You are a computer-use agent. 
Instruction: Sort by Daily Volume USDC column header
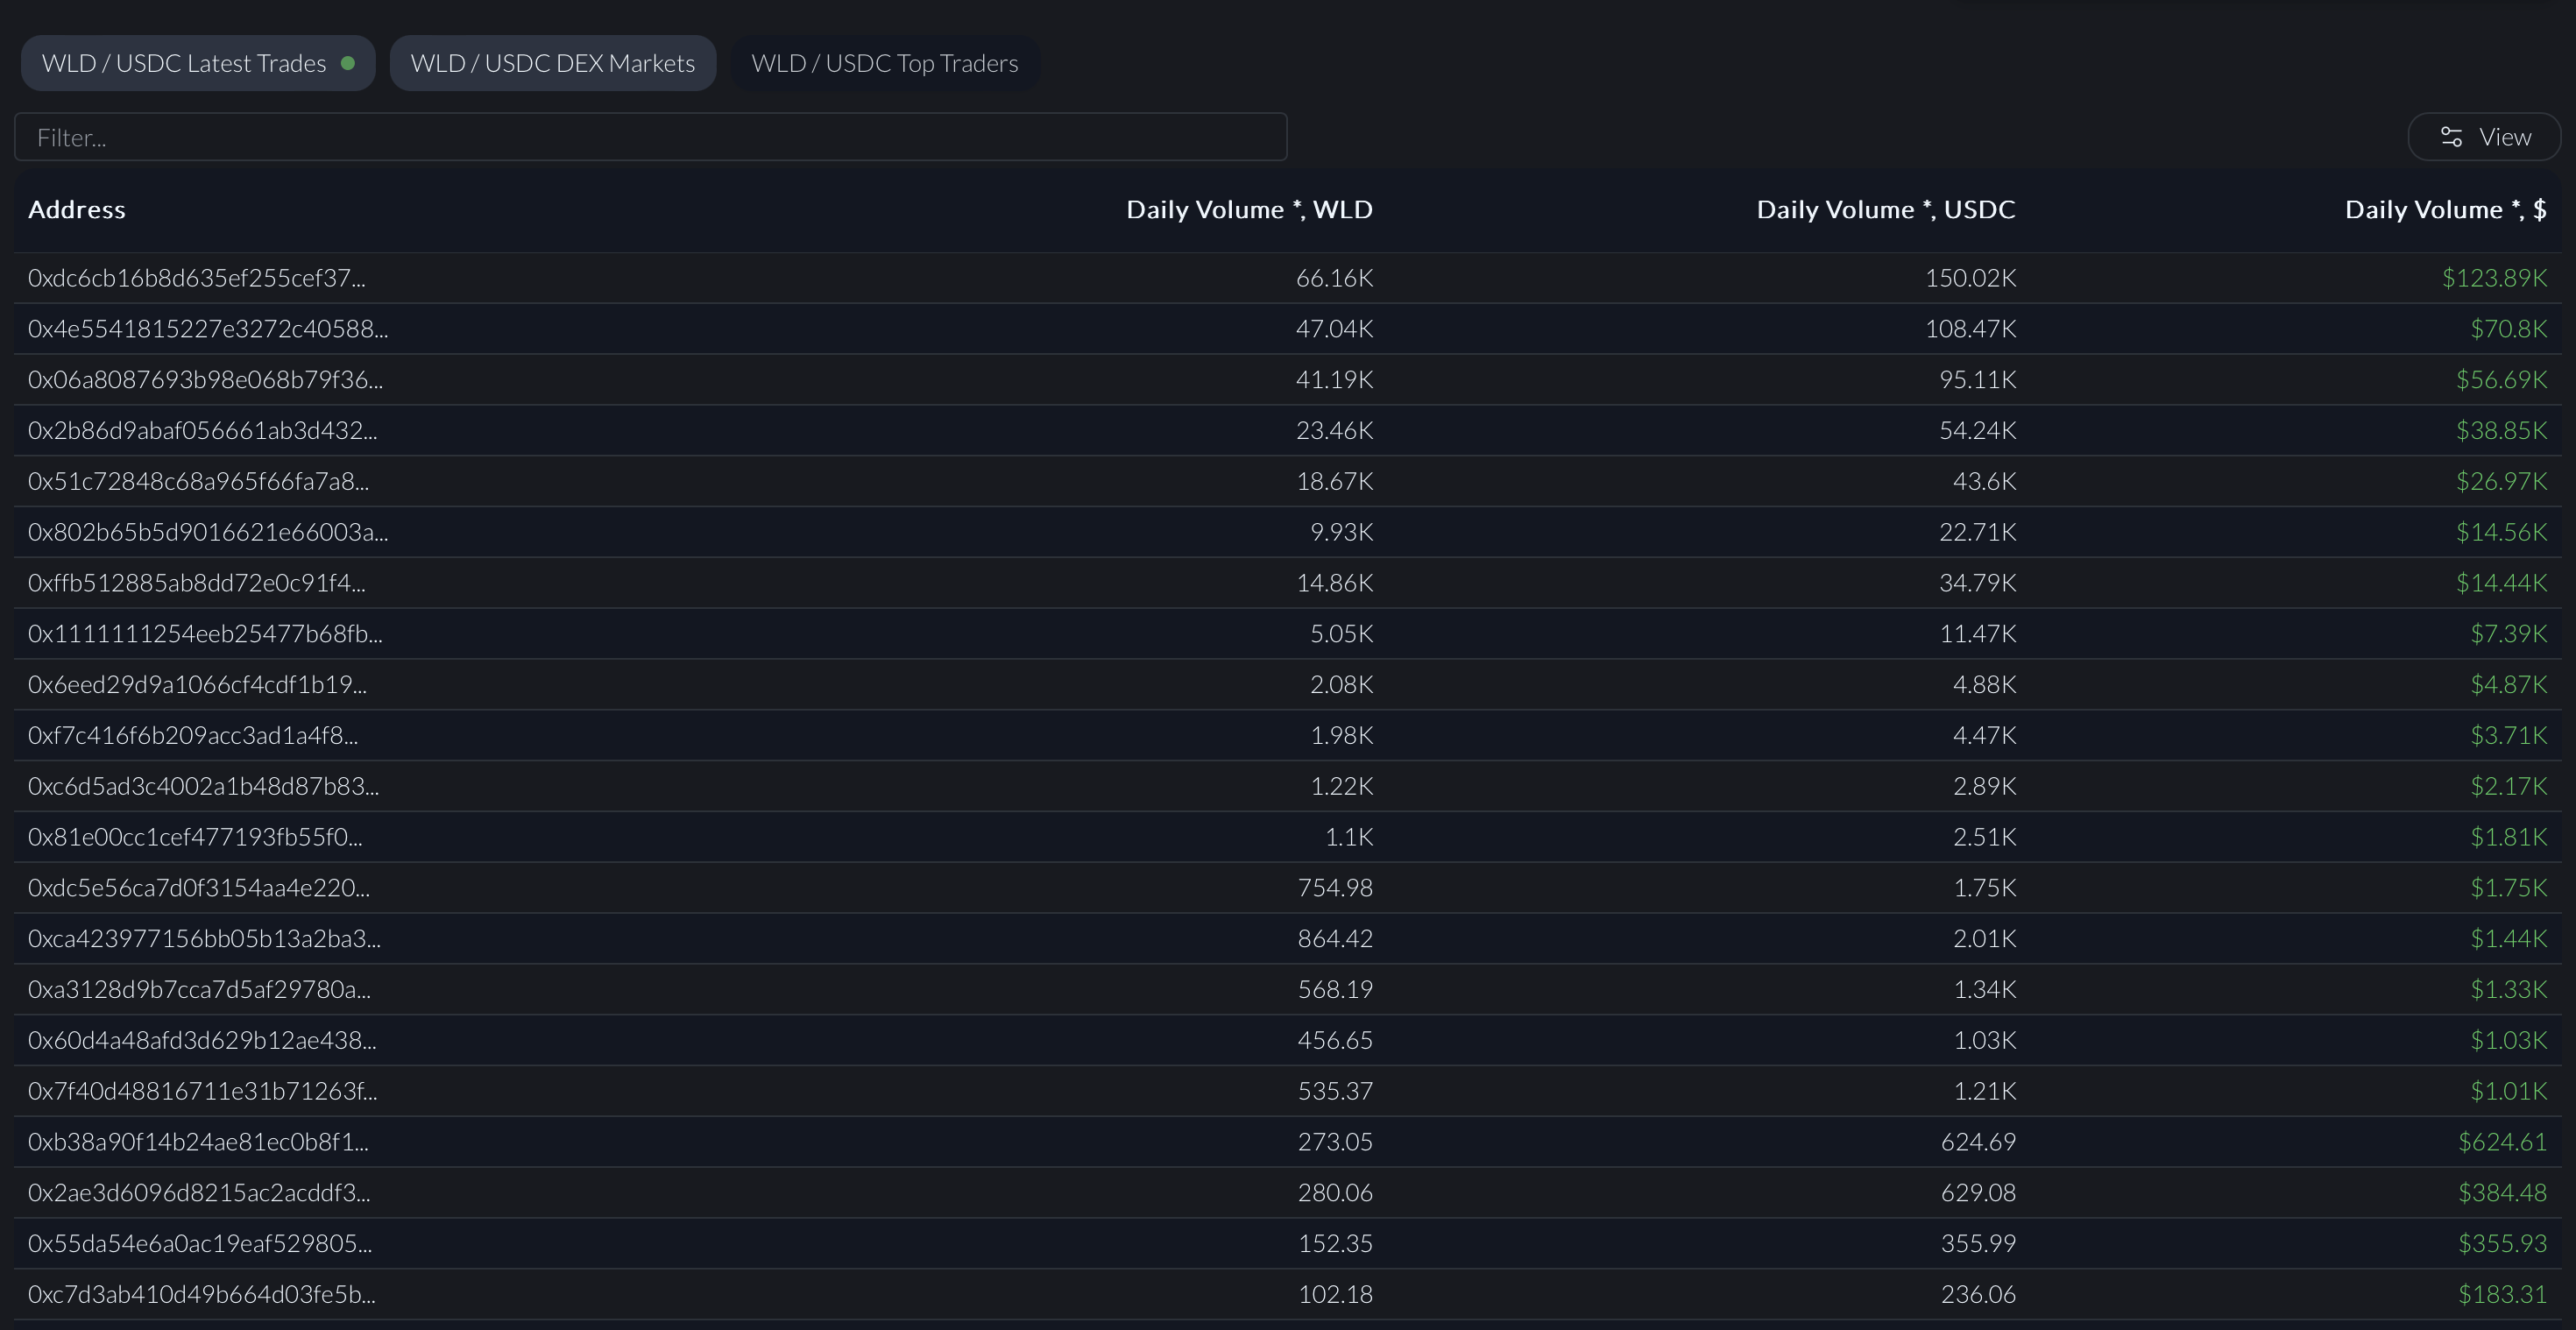pyautogui.click(x=1886, y=210)
